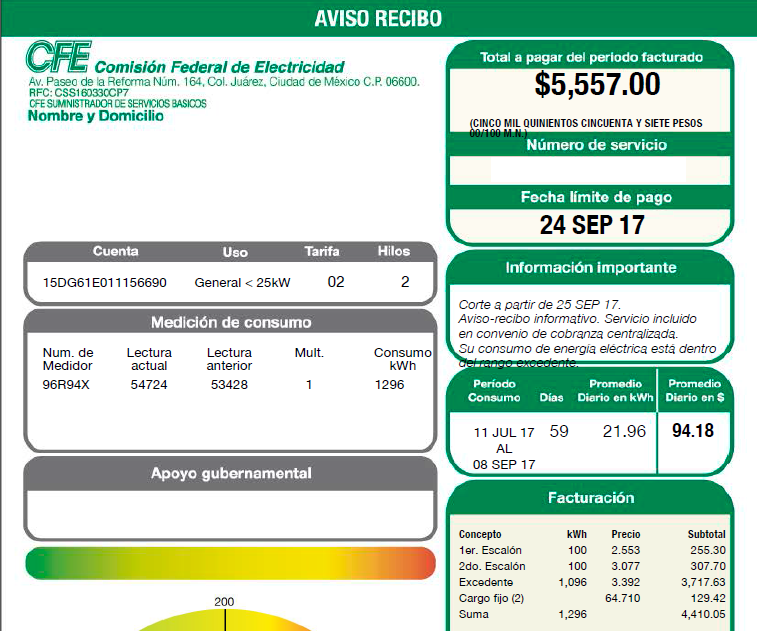Select the 255.30 subtotal
757x631 pixels.
click(708, 550)
